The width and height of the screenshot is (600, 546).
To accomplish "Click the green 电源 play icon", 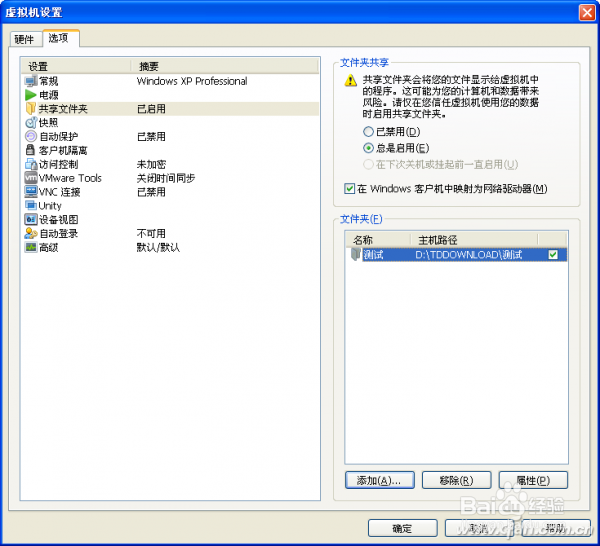I will 31,95.
